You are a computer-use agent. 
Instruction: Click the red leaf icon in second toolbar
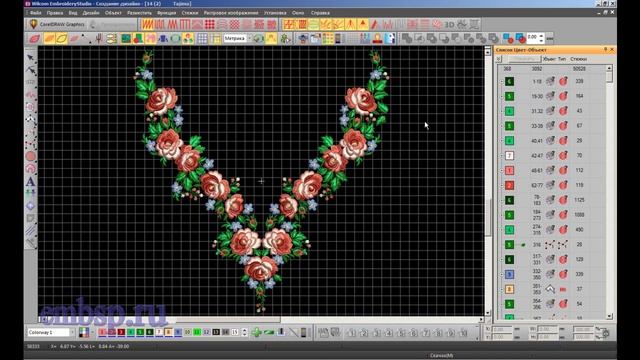35,39
